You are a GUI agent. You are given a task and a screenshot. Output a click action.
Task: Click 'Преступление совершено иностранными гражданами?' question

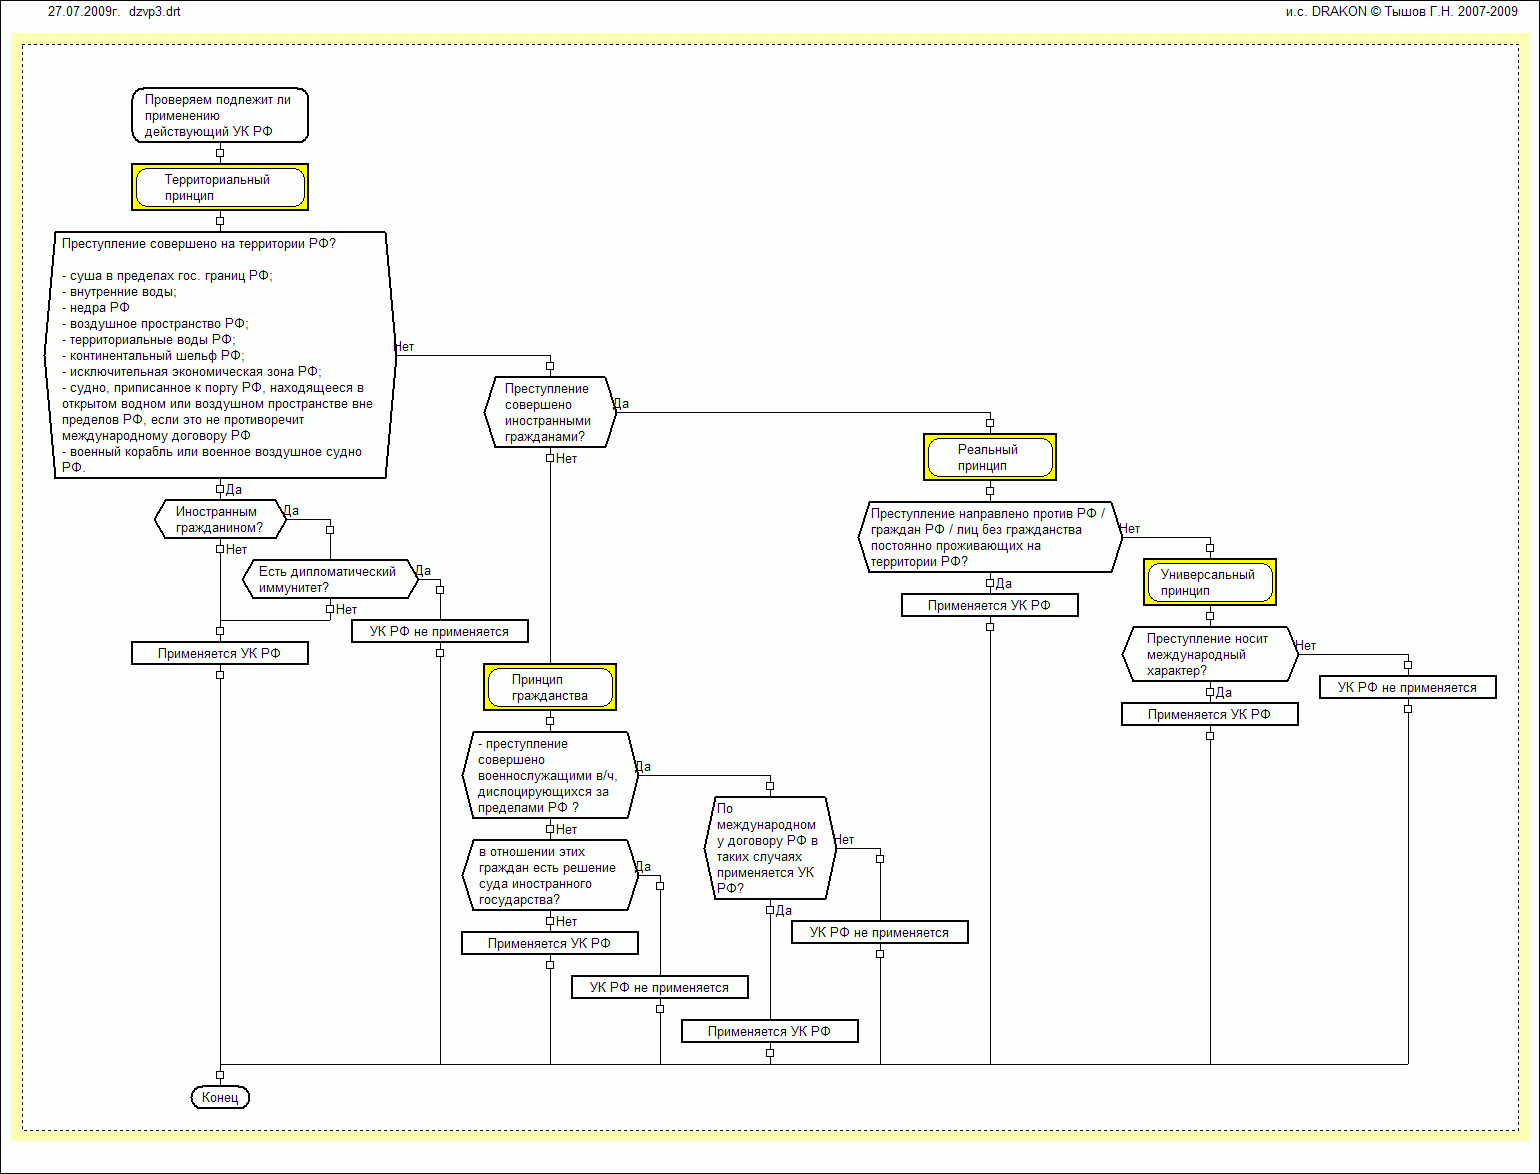click(x=549, y=413)
